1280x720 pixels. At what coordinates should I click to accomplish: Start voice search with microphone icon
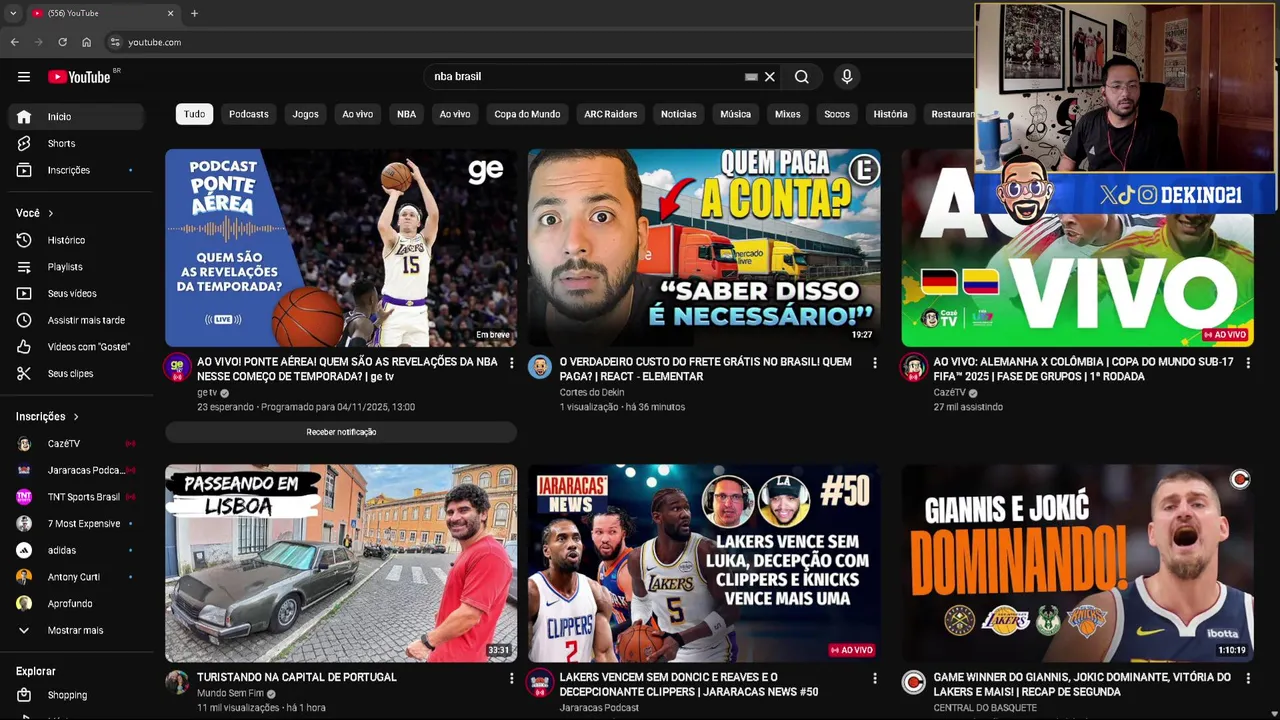847,77
